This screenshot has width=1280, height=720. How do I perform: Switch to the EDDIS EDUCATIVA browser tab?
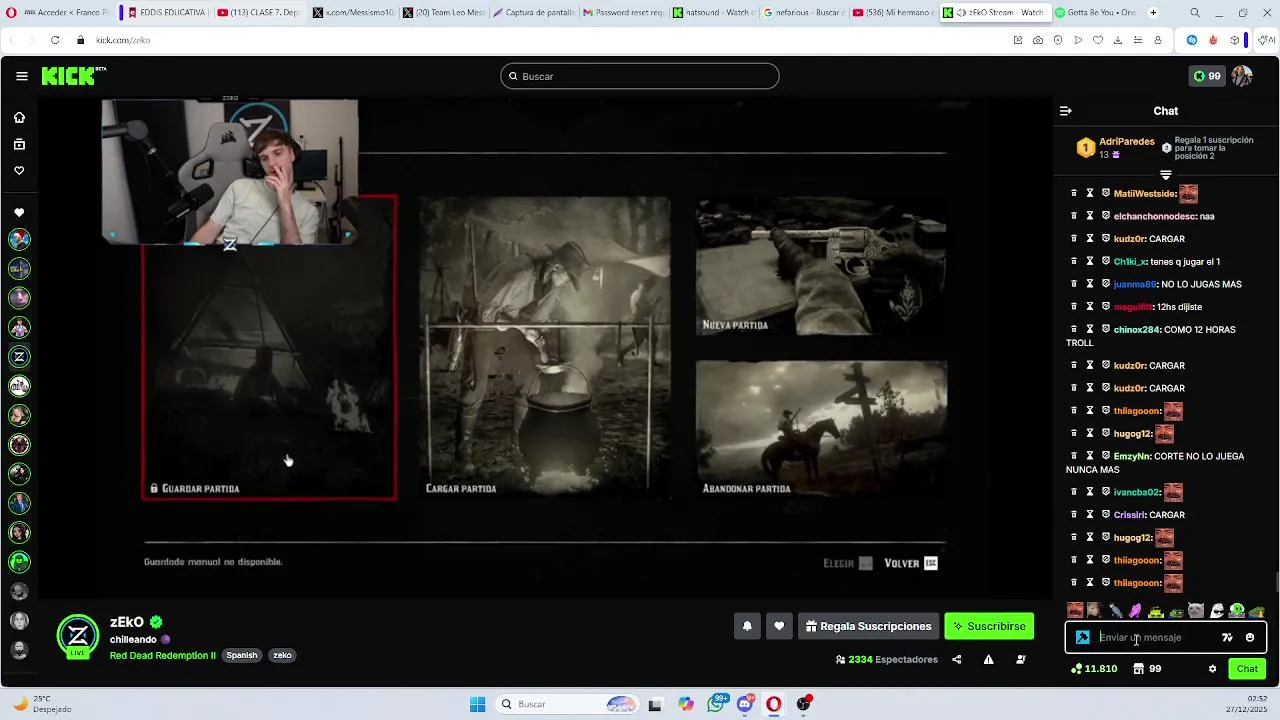pyautogui.click(x=167, y=13)
